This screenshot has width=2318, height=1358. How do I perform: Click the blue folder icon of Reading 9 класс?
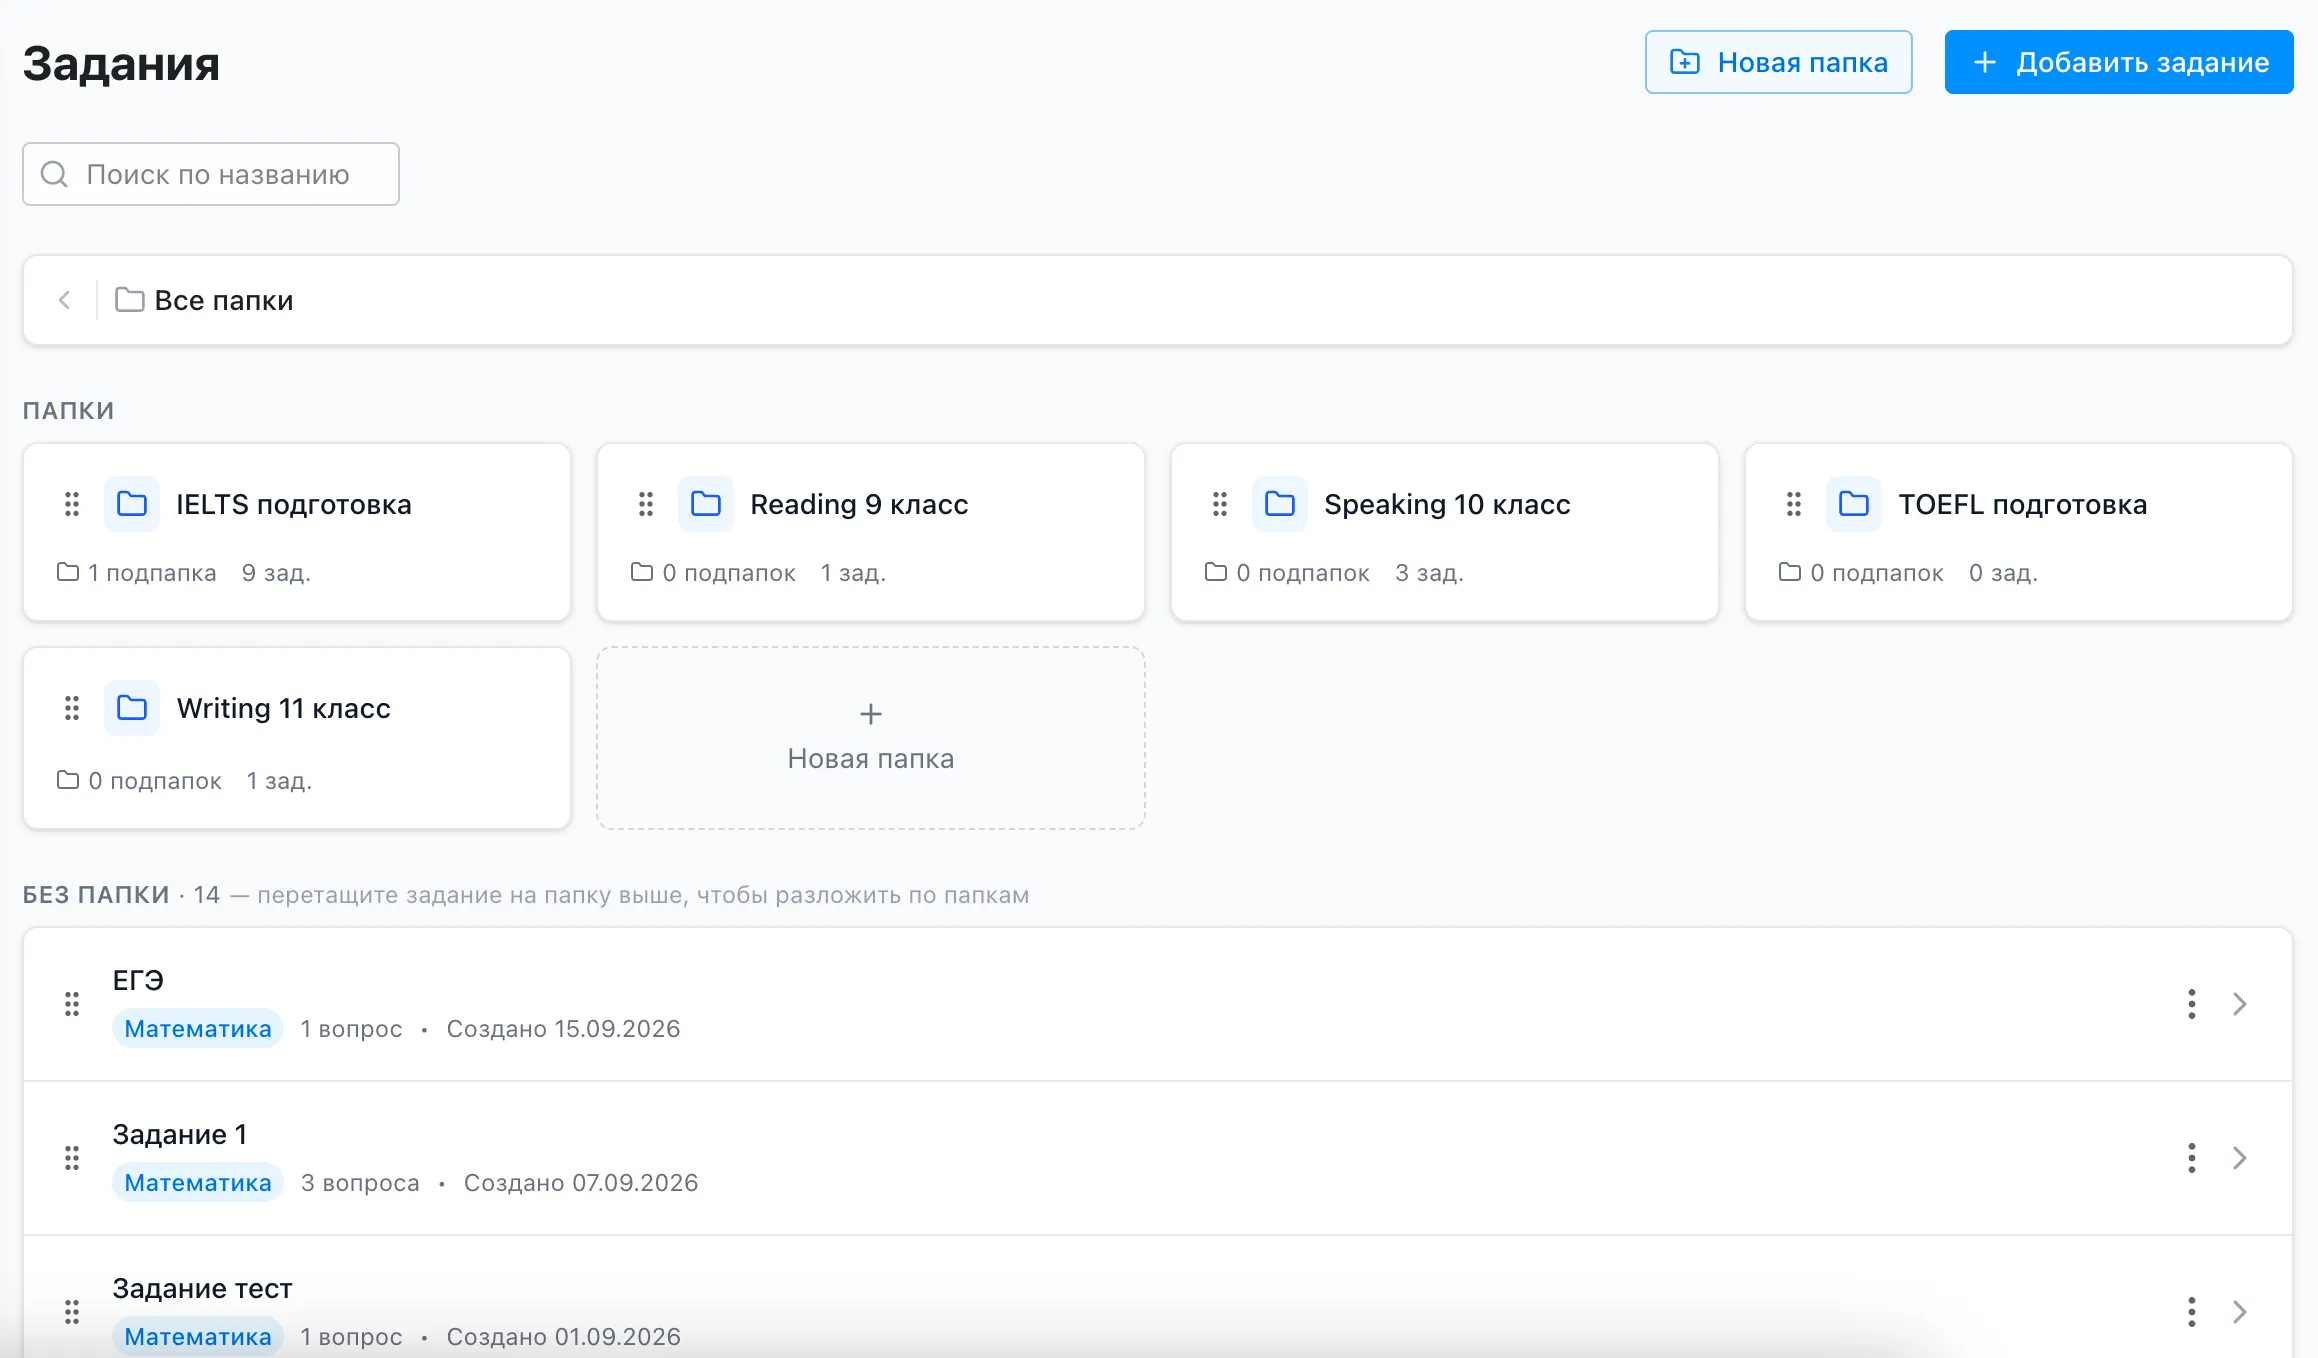(706, 504)
